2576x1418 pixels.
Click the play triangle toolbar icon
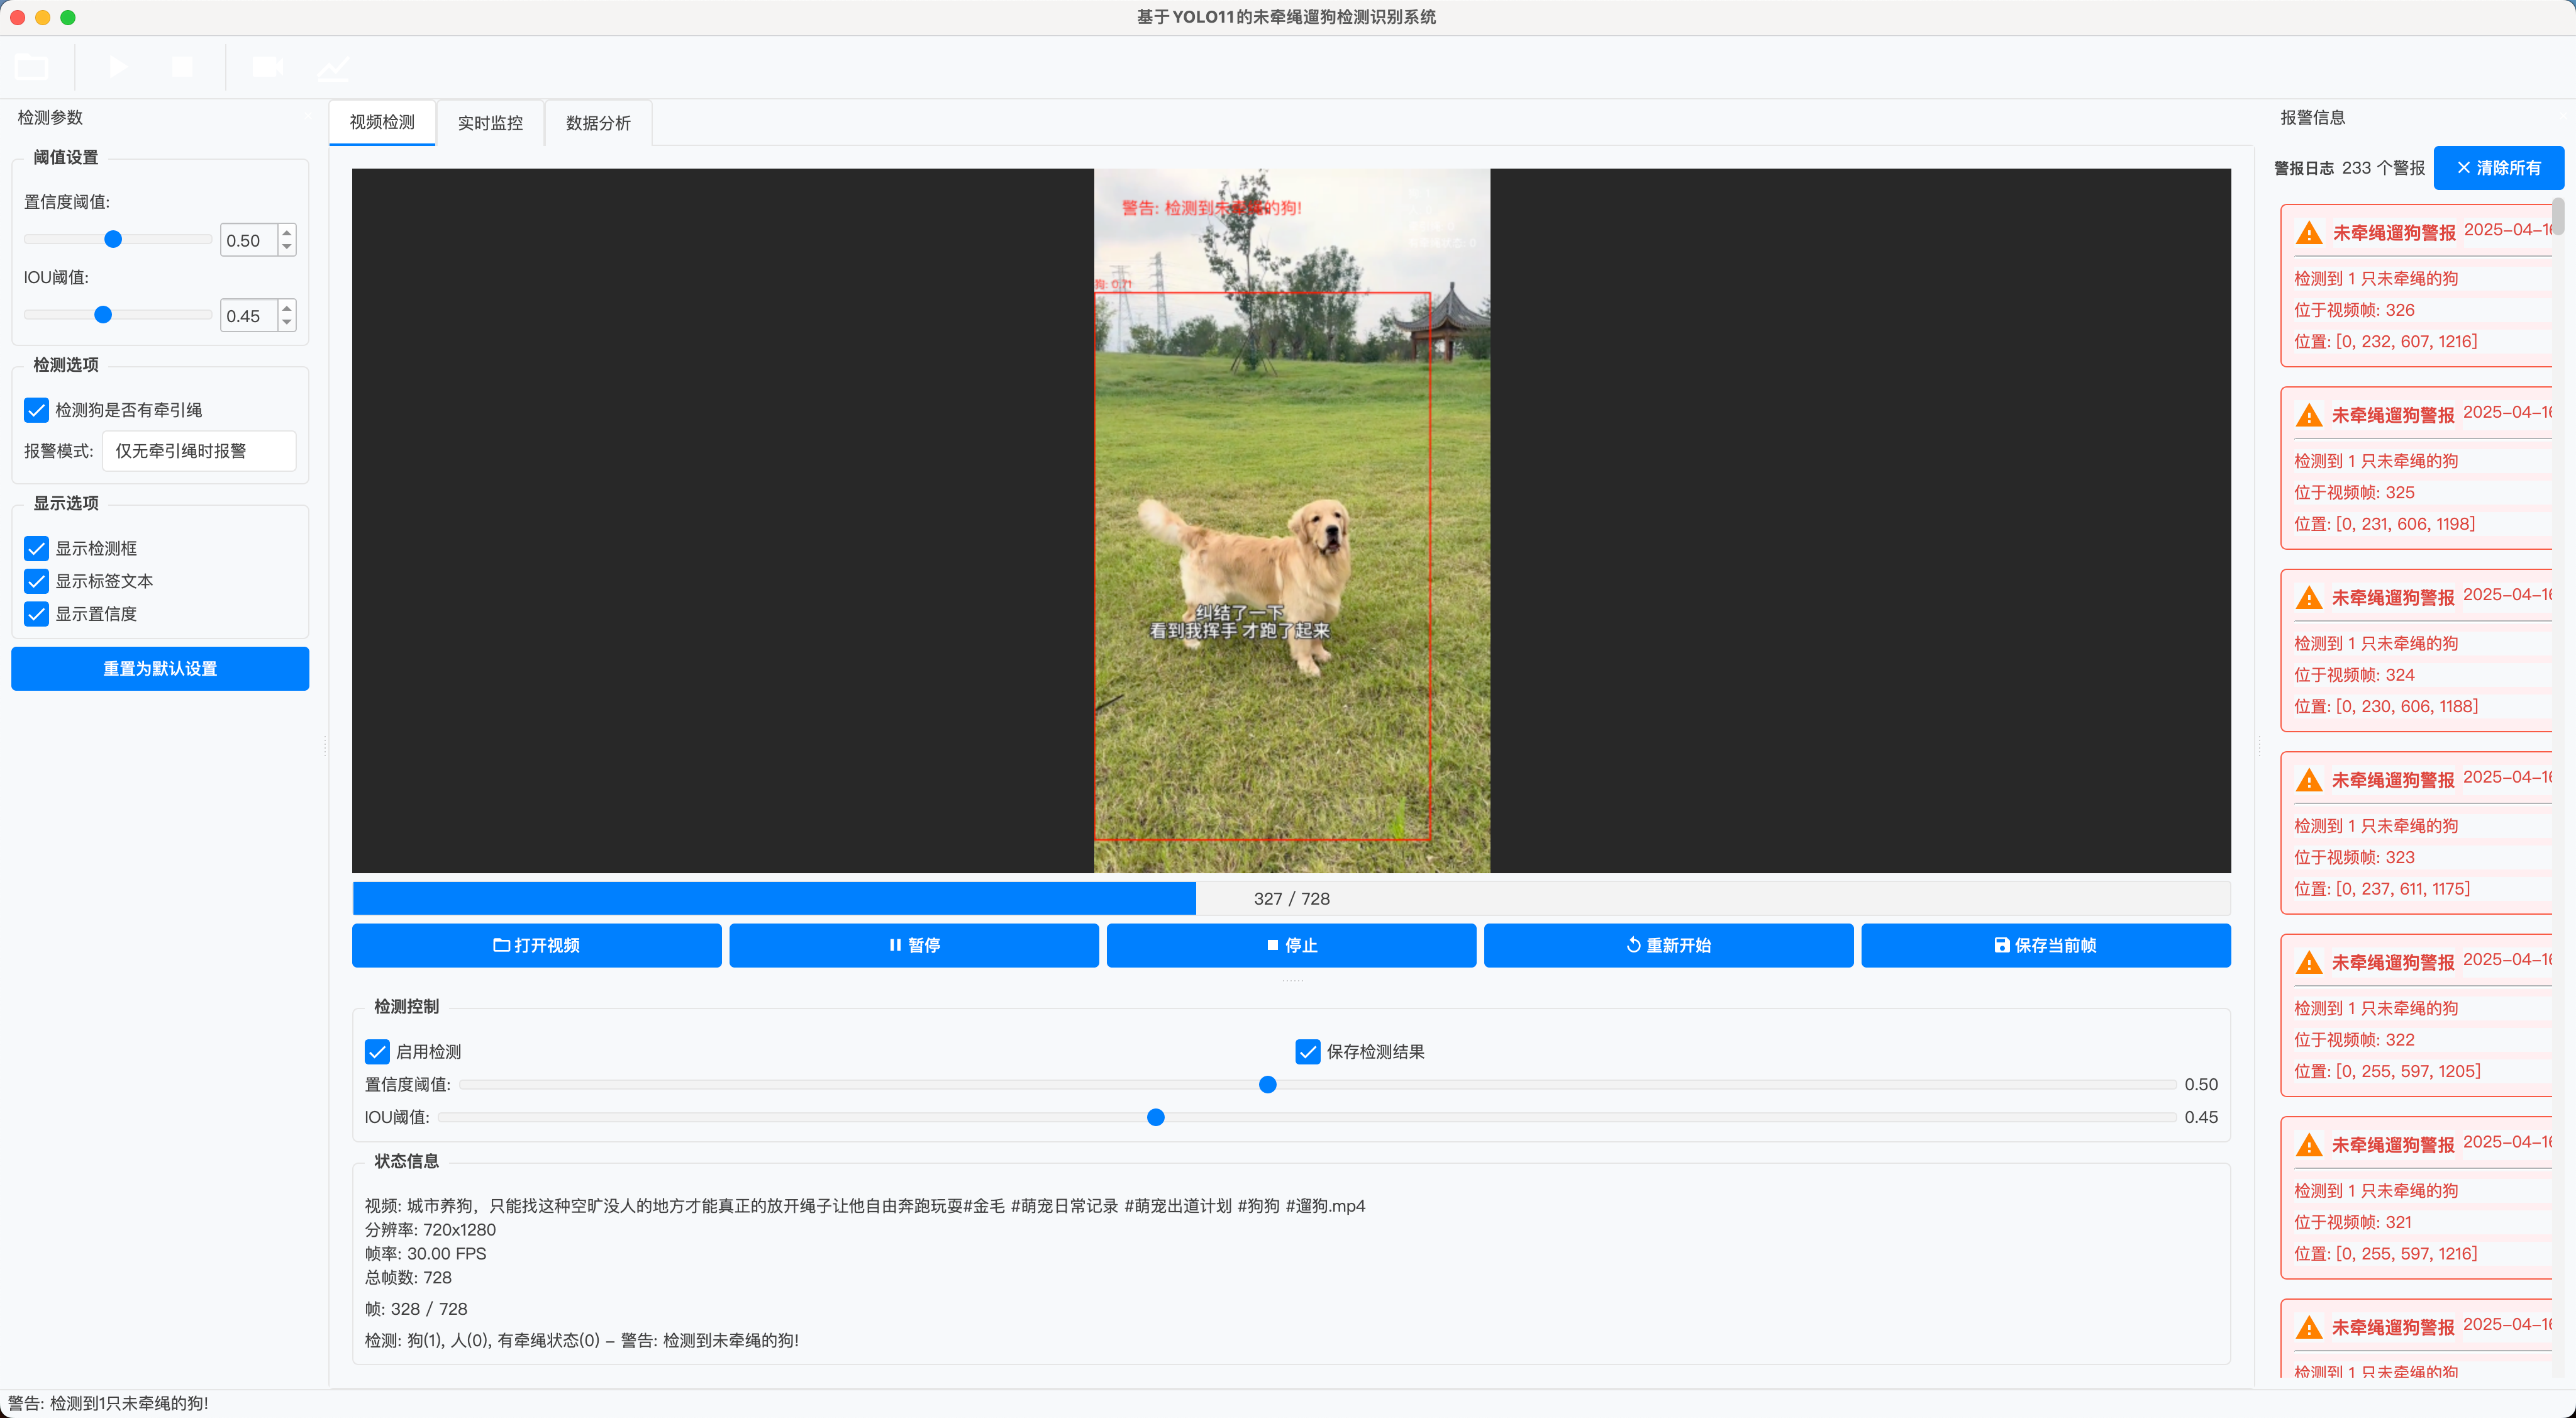click(118, 67)
